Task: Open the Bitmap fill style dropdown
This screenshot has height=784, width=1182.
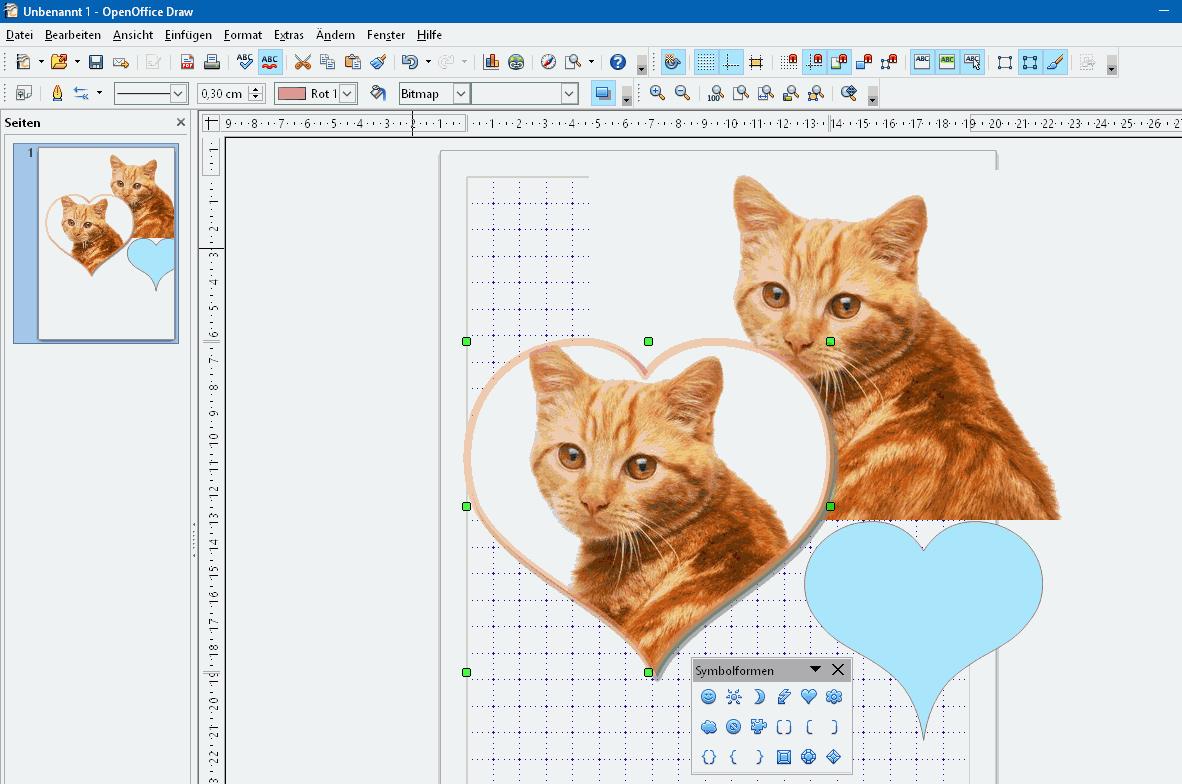Action: tap(461, 93)
